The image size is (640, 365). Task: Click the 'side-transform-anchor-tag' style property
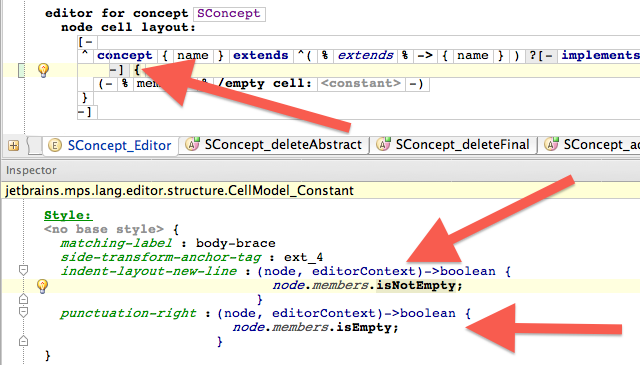pos(161,258)
